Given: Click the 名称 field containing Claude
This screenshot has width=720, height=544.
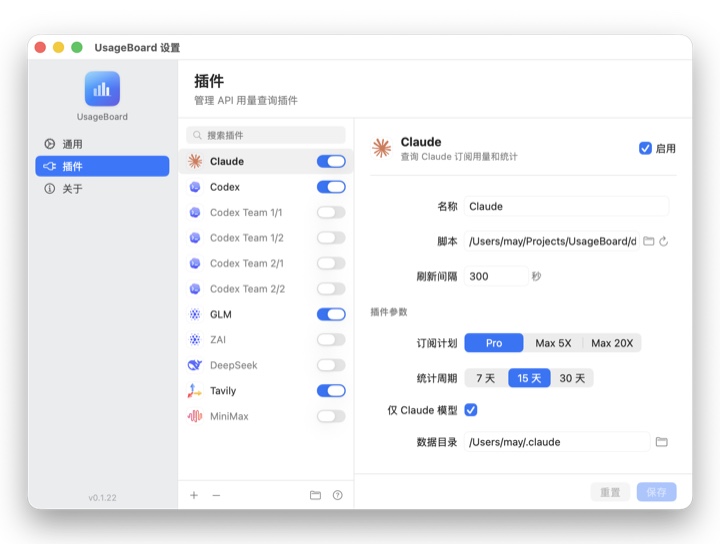Looking at the screenshot, I should [566, 206].
